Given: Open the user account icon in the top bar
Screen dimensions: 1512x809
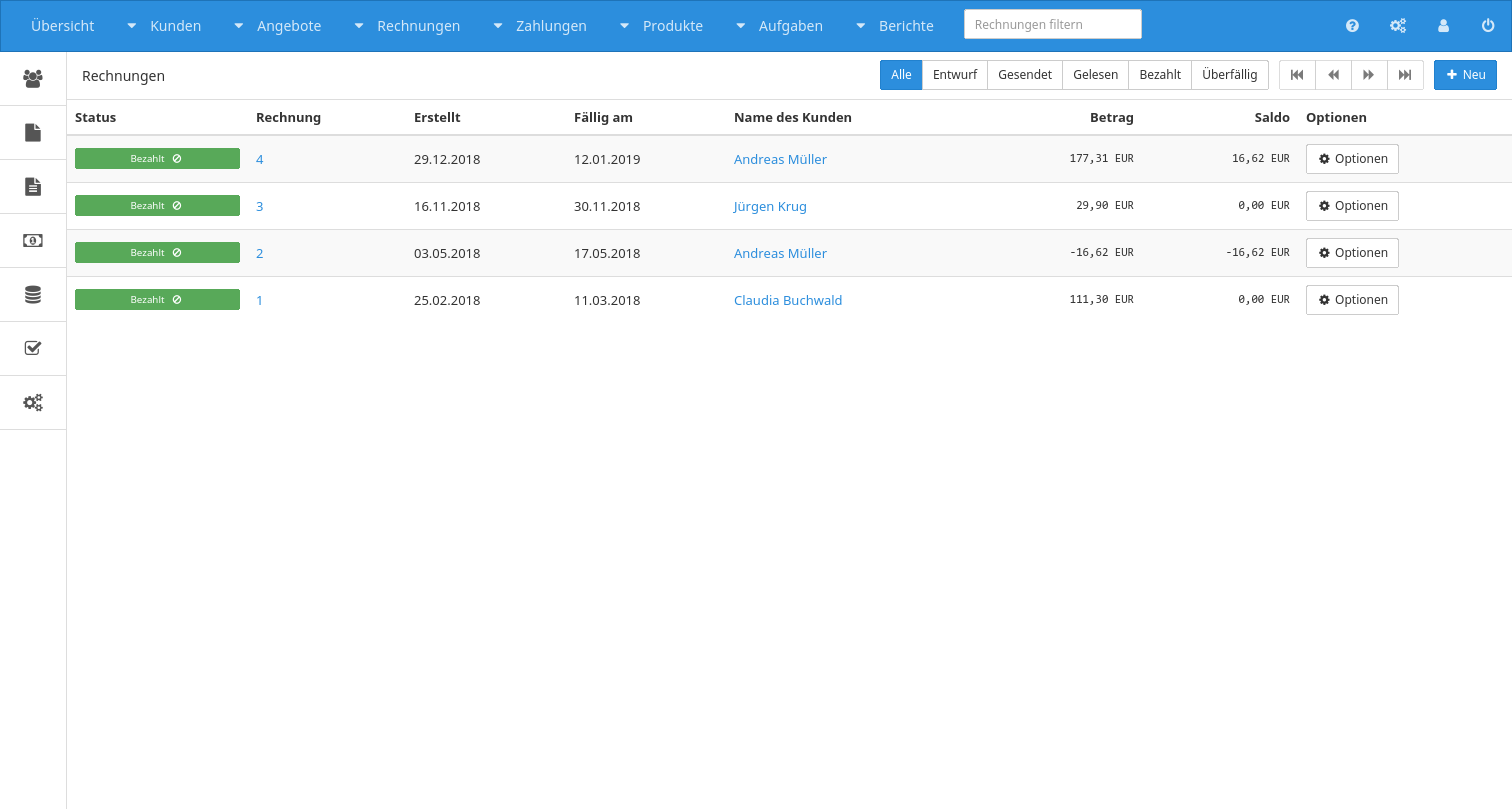Looking at the screenshot, I should pos(1443,26).
